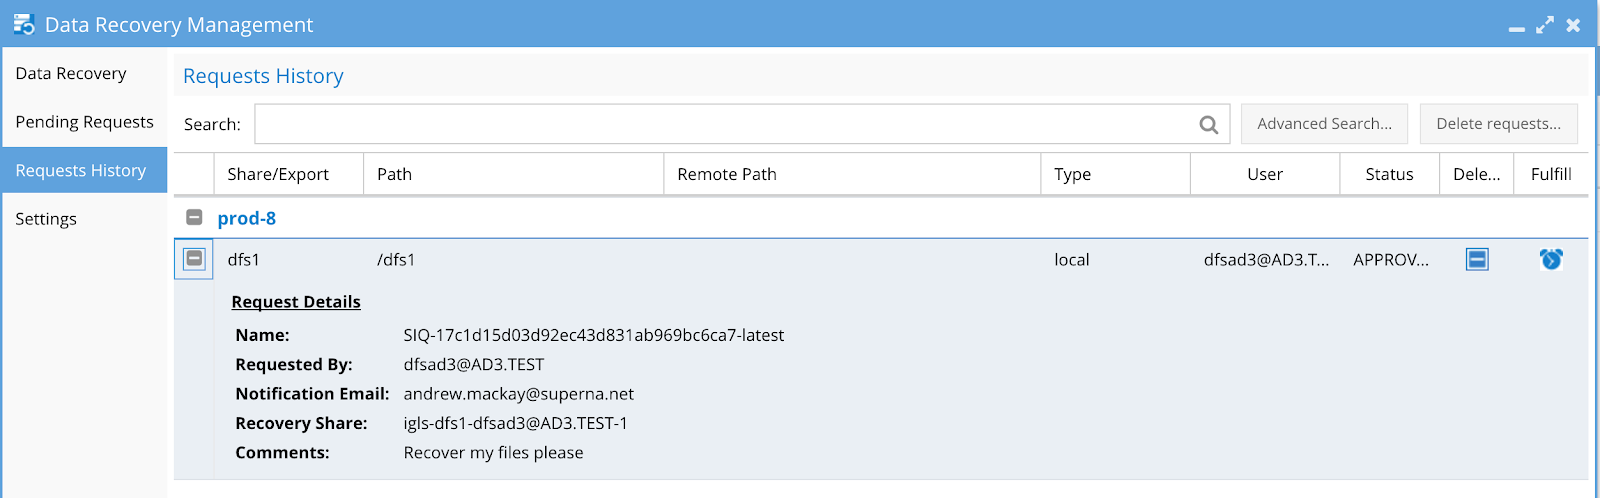Click the fulfill alarm clock icon
The image size is (1600, 498).
point(1551,259)
